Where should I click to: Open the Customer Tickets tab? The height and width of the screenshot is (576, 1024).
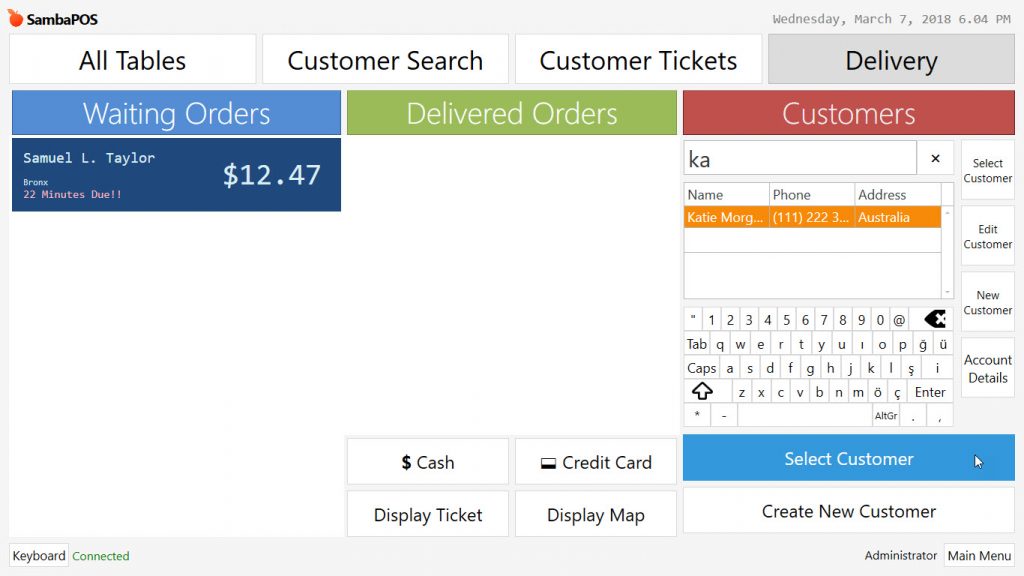point(638,60)
